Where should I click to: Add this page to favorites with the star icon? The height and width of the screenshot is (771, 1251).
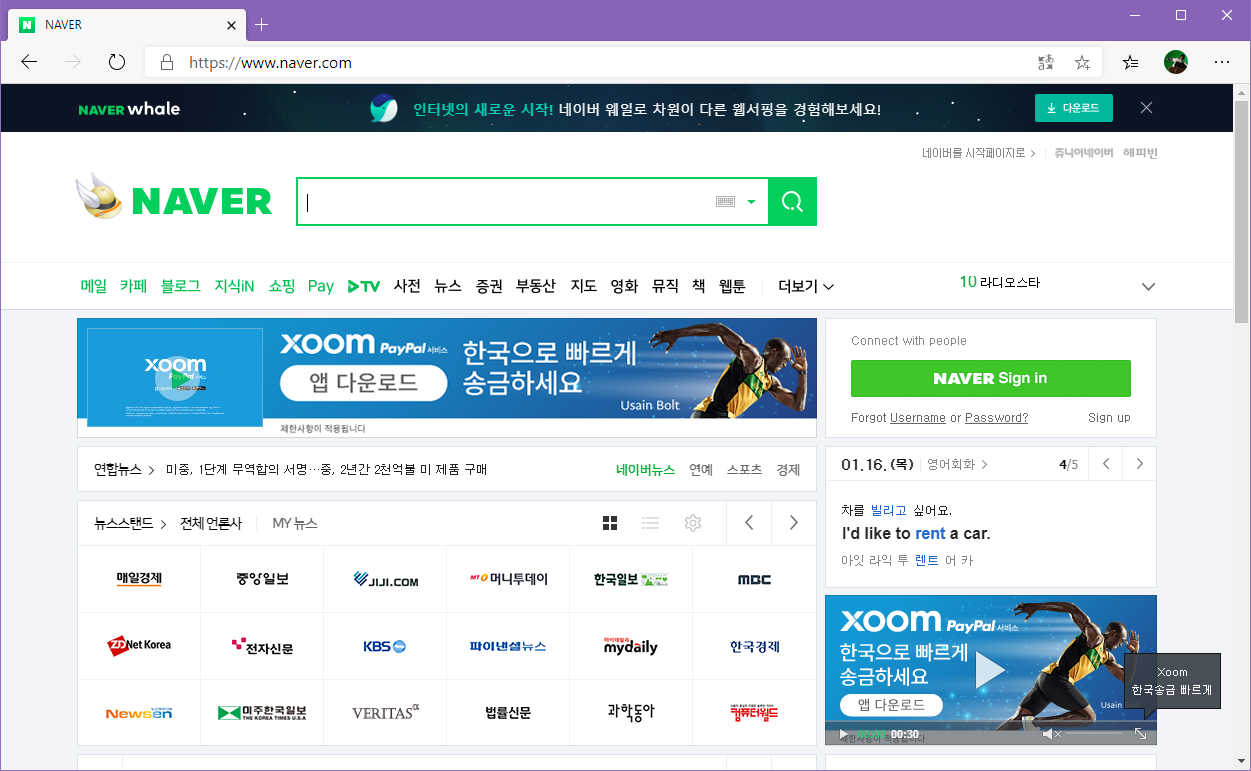click(x=1082, y=62)
